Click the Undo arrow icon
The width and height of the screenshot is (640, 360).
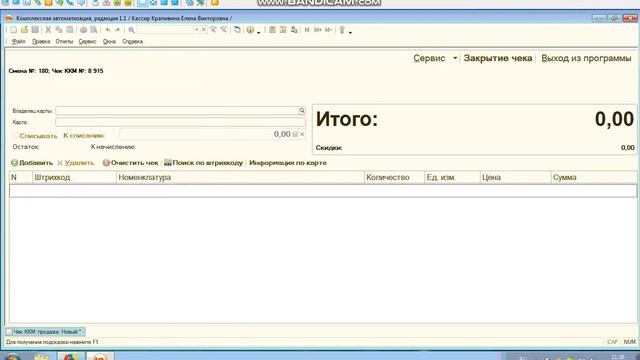point(108,30)
